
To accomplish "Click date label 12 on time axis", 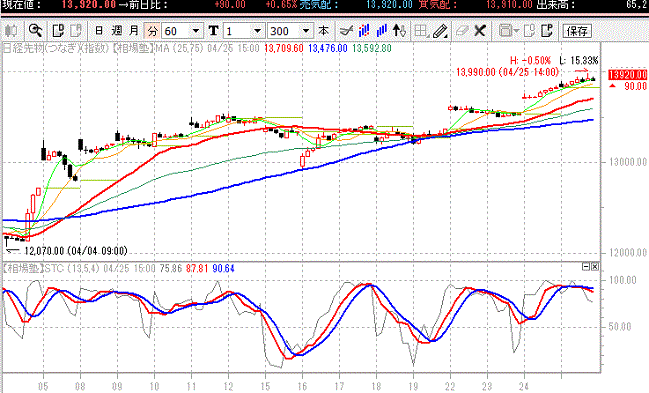I will (228, 387).
